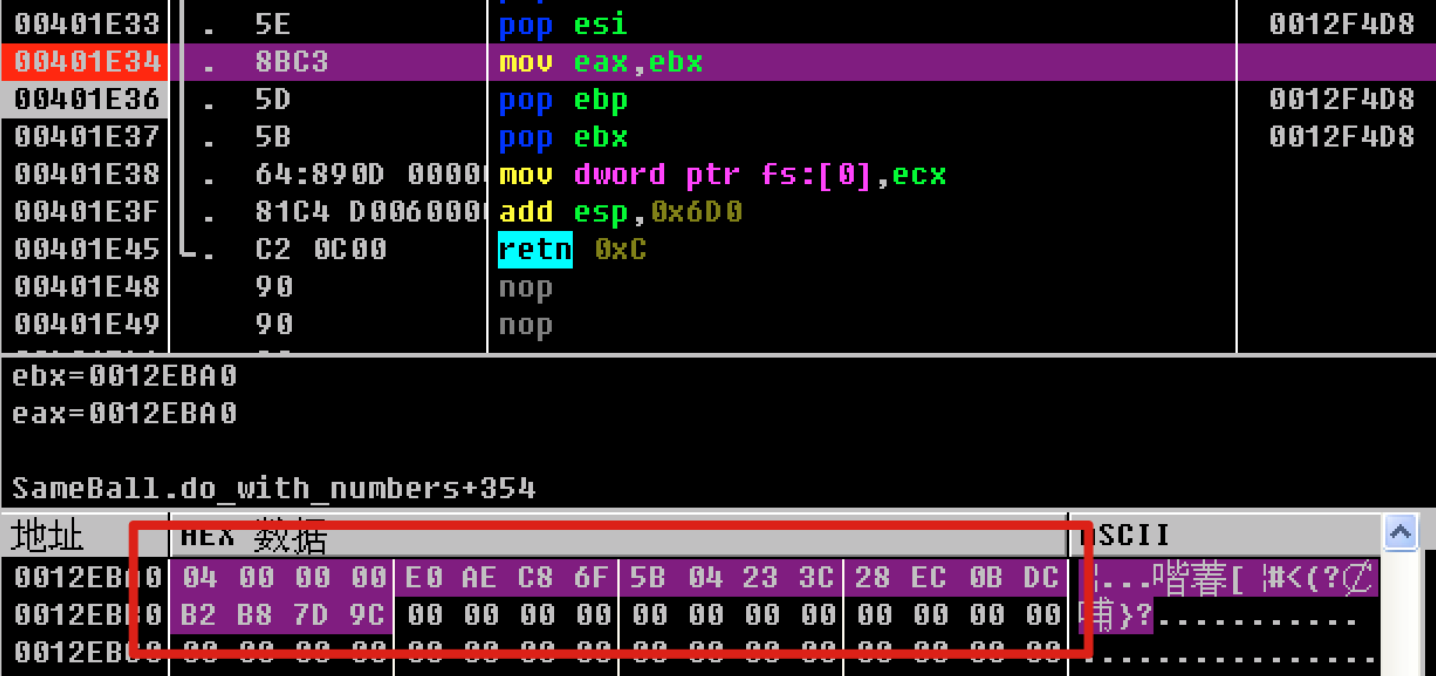Click the retn 0xC instruction
This screenshot has height=676, width=1436.
572,250
